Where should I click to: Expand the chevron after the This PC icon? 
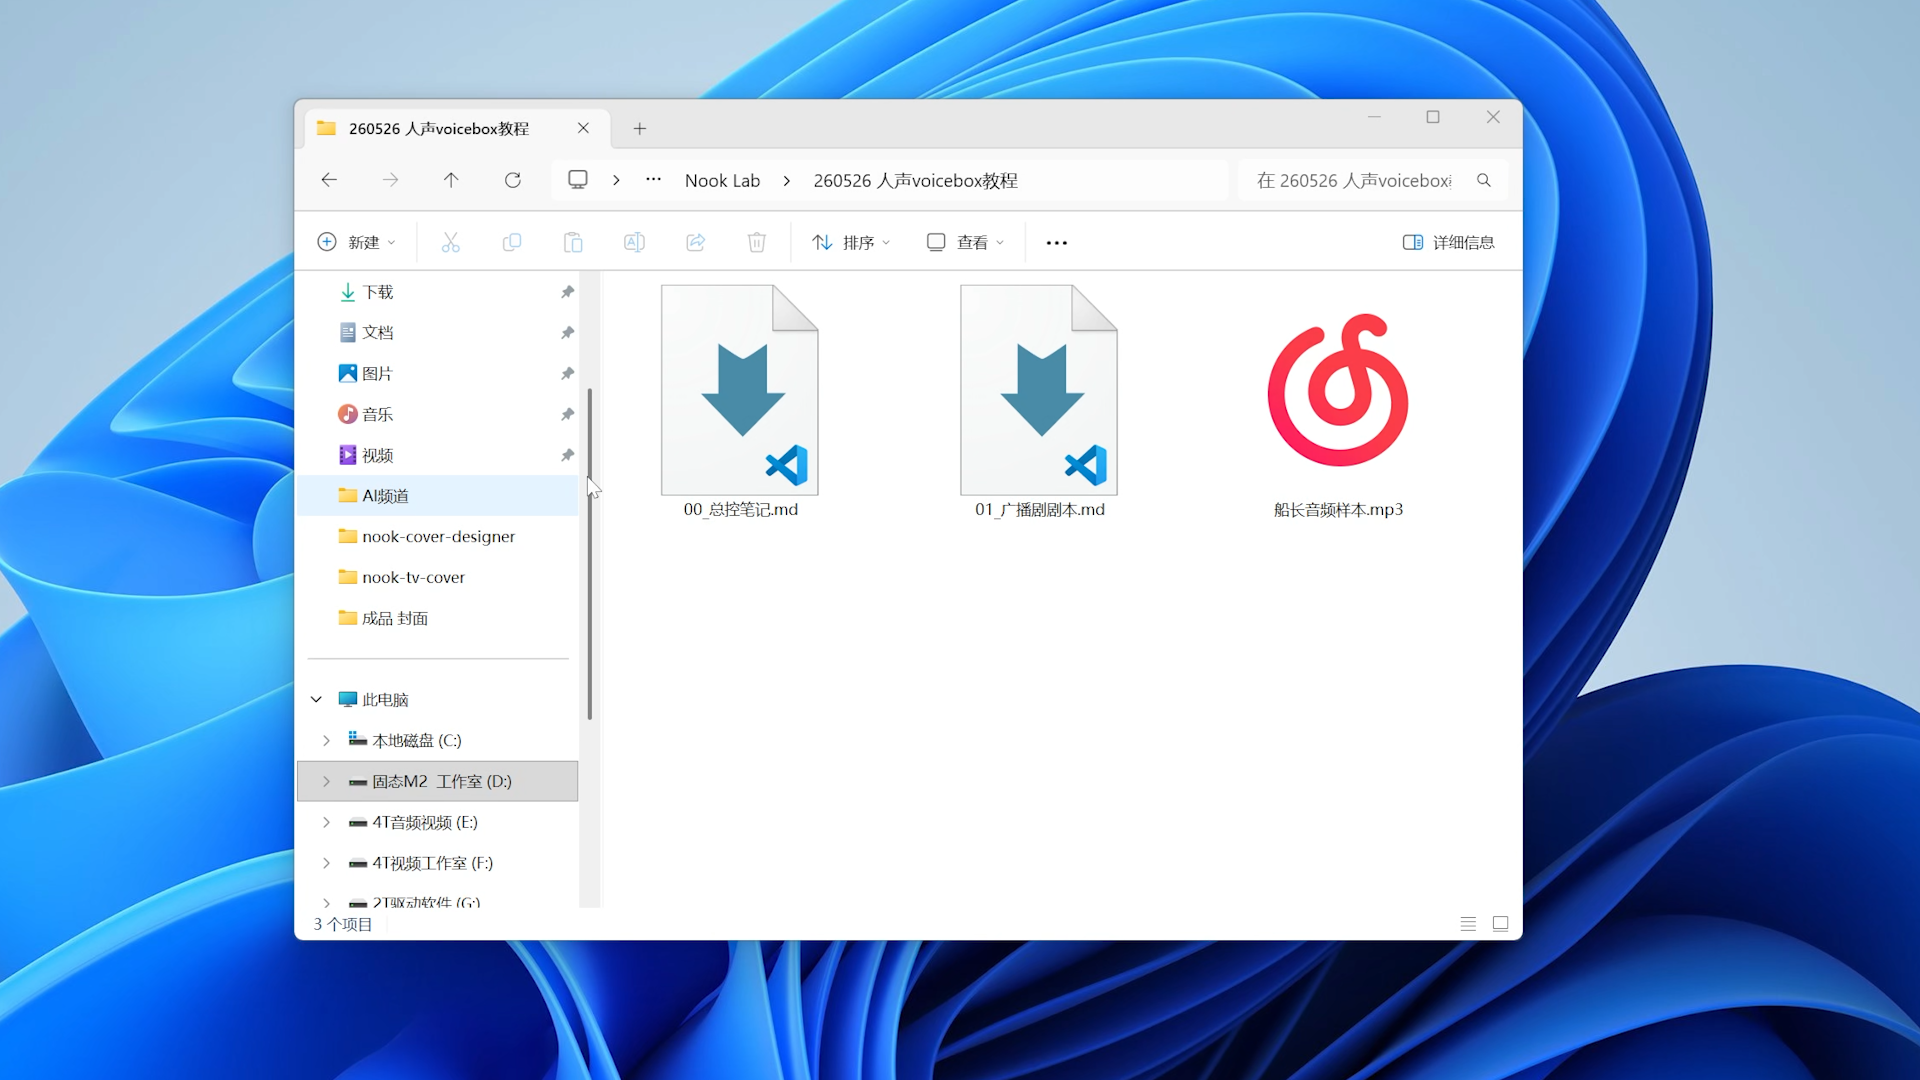pyautogui.click(x=616, y=180)
